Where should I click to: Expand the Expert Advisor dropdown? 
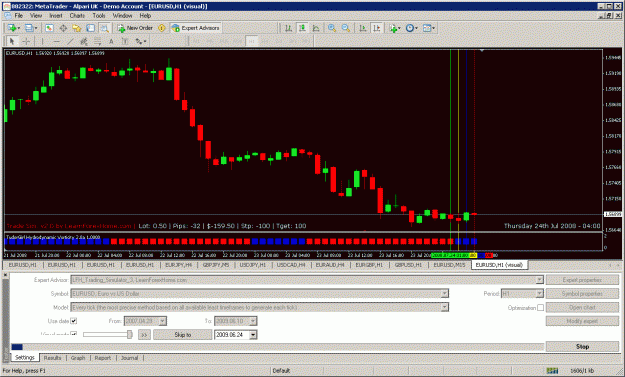tap(539, 280)
